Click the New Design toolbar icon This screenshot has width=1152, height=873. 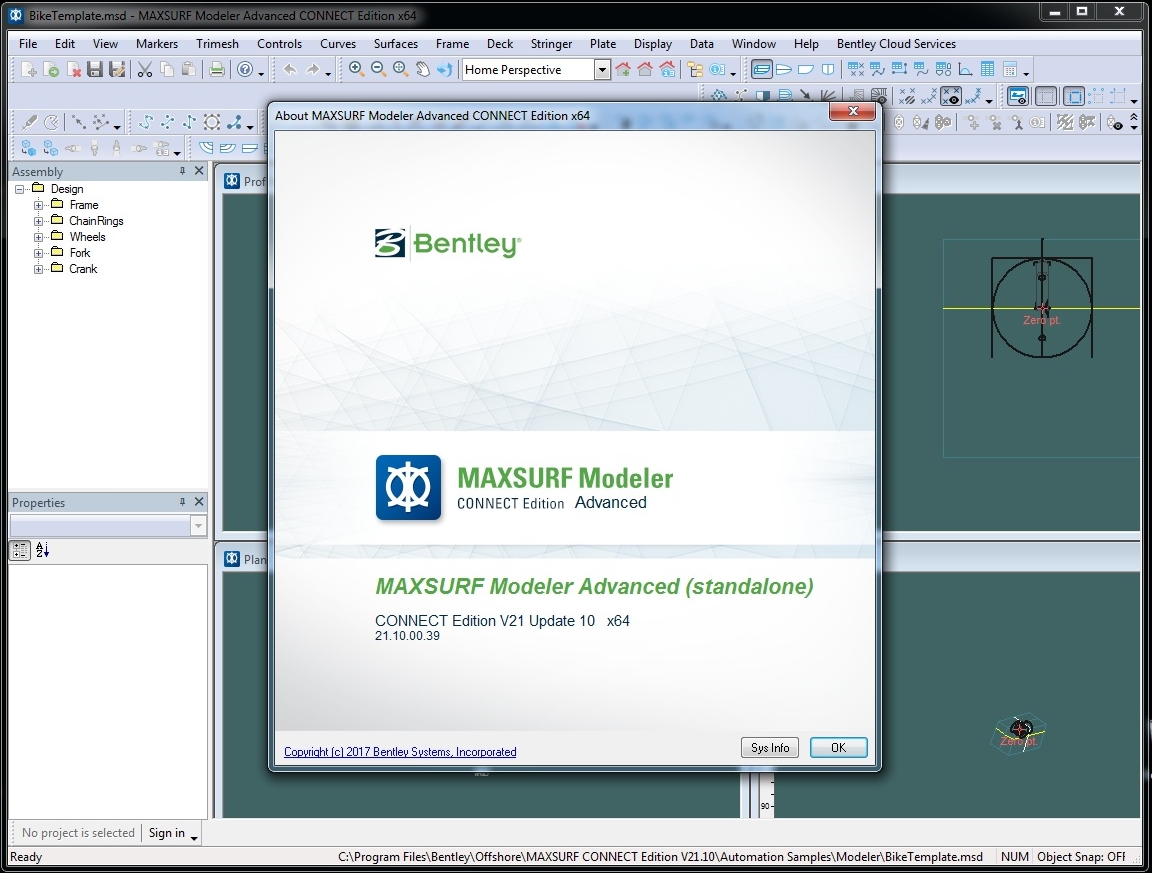(x=29, y=70)
